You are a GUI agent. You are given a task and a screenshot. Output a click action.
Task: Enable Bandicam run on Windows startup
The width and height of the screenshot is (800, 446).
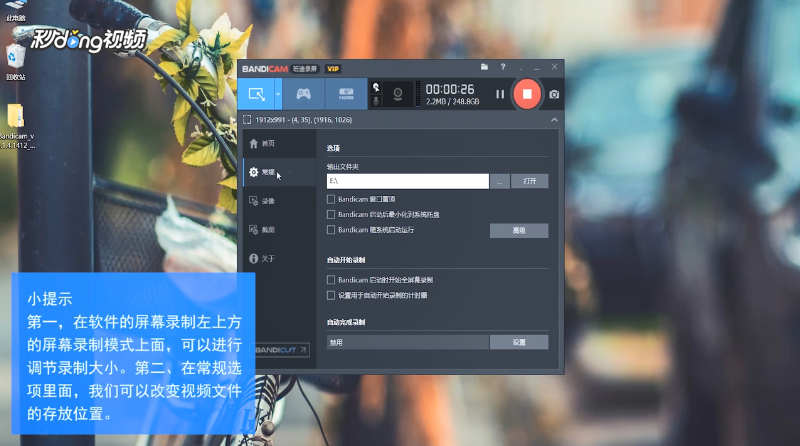tap(331, 230)
